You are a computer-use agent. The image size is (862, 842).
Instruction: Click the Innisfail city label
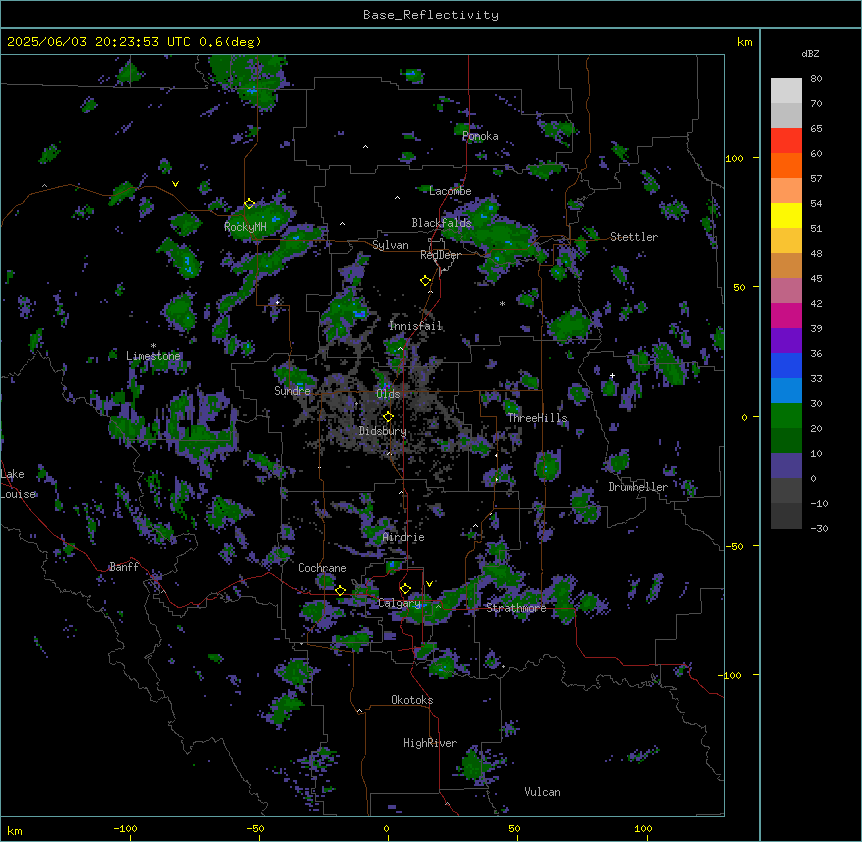[415, 326]
